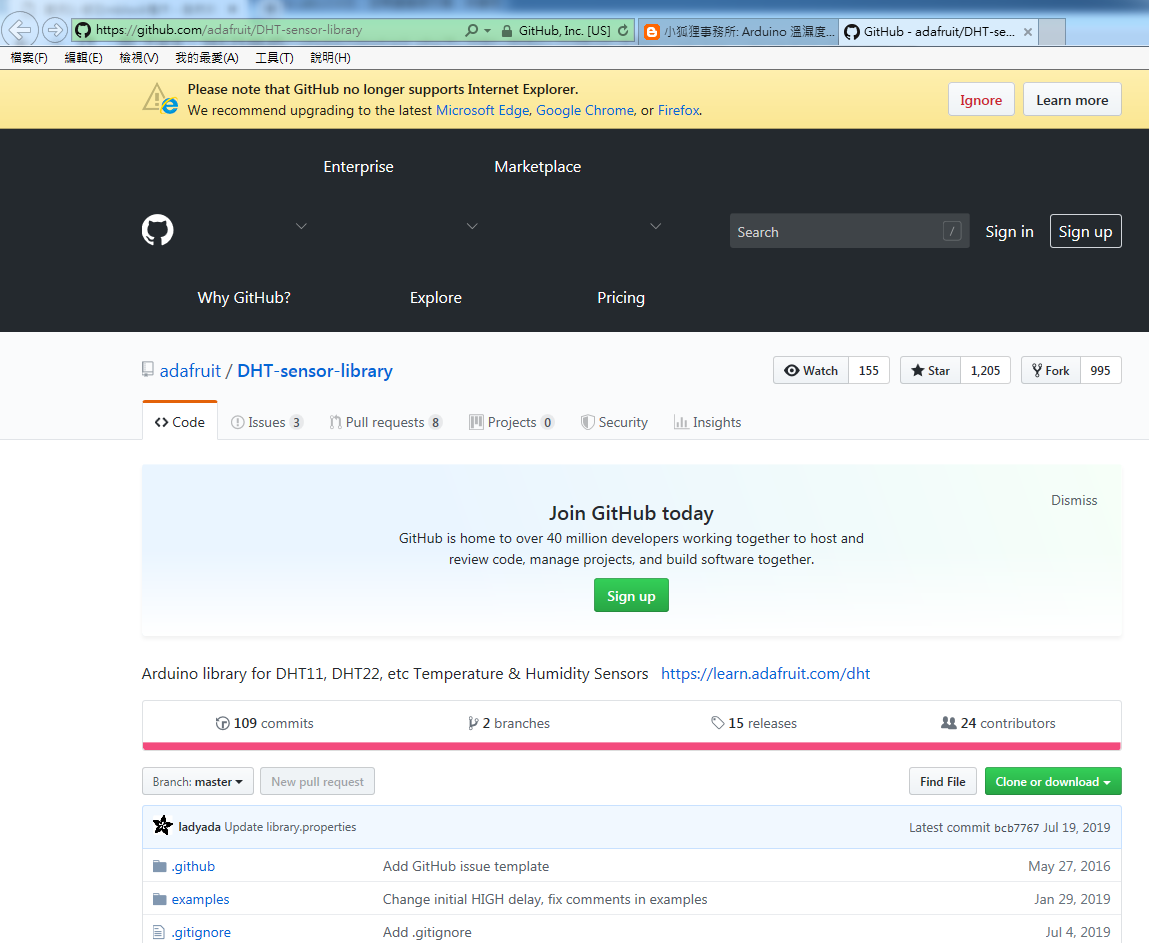
Task: Open the Projects tab
Action: coord(511,422)
